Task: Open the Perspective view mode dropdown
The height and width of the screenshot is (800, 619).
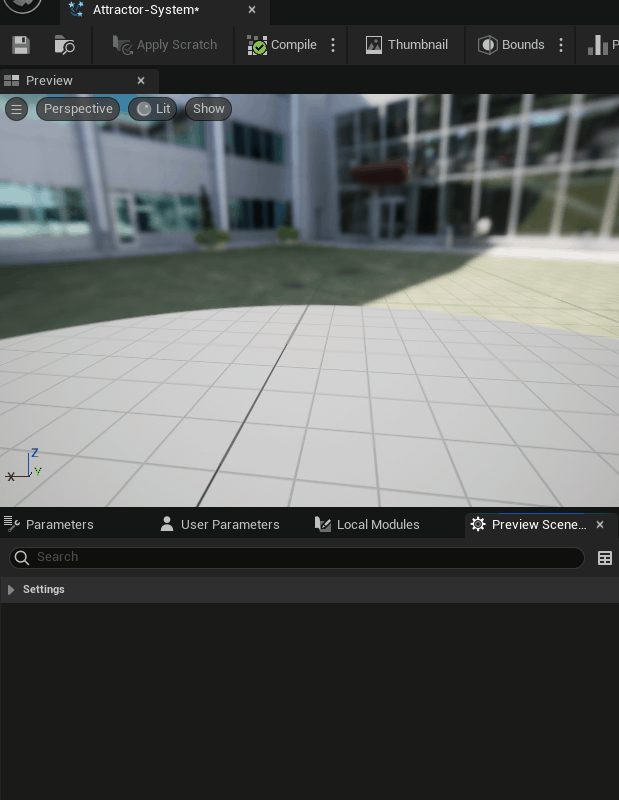Action: click(78, 109)
